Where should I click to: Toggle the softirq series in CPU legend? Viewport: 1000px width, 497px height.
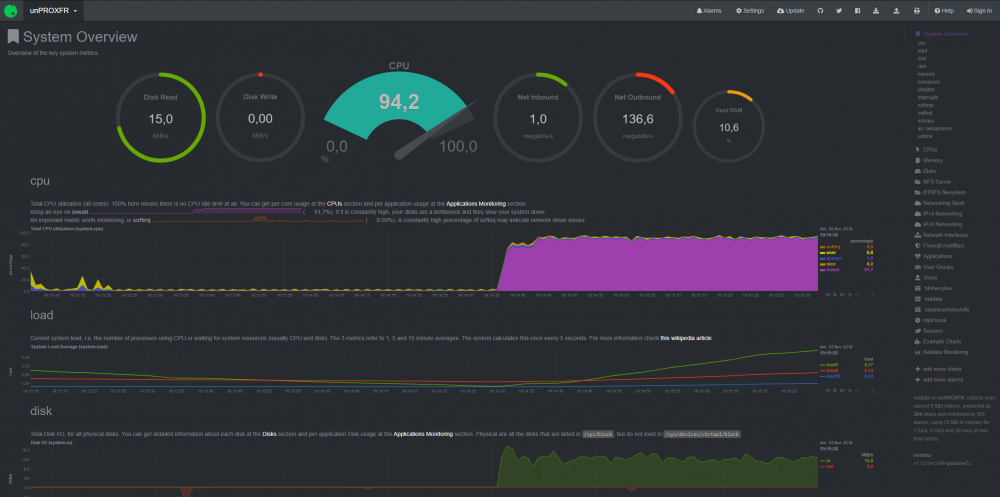pos(830,246)
